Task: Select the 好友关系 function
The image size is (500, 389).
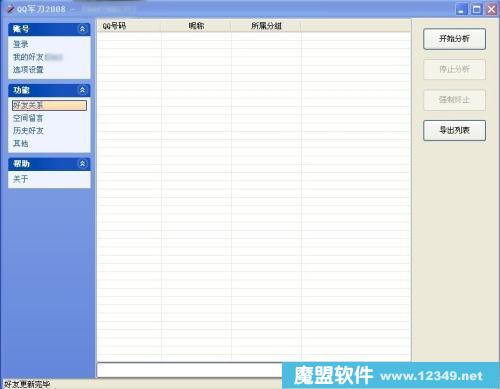Action: click(49, 105)
